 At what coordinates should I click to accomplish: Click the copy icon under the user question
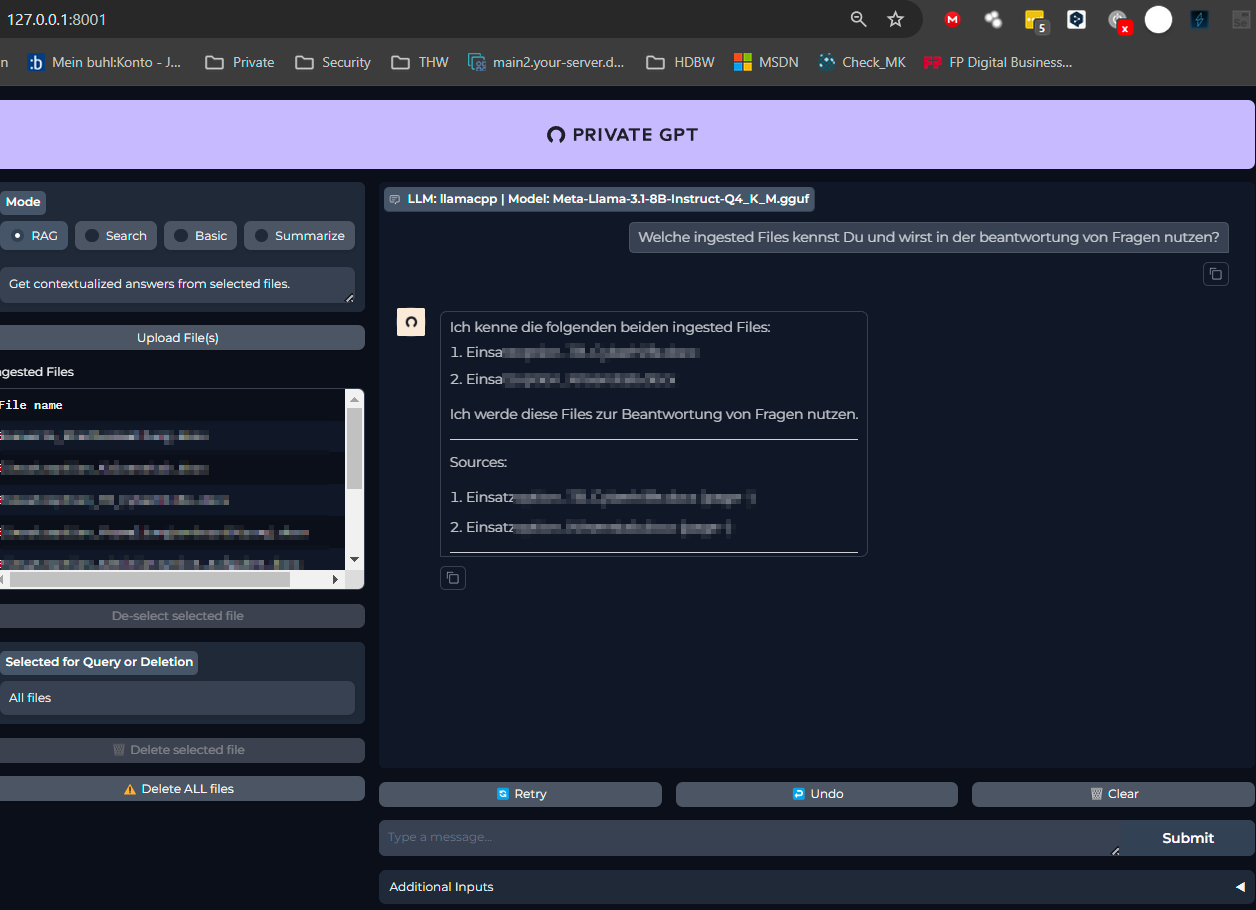click(x=1215, y=274)
